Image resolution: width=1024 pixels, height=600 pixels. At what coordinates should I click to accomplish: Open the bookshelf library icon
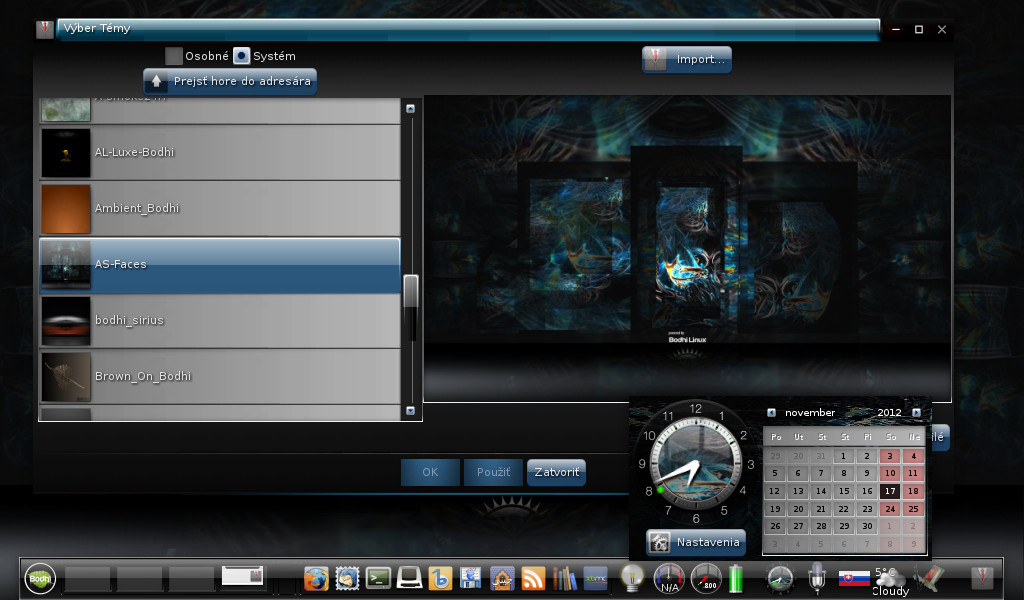pos(564,578)
